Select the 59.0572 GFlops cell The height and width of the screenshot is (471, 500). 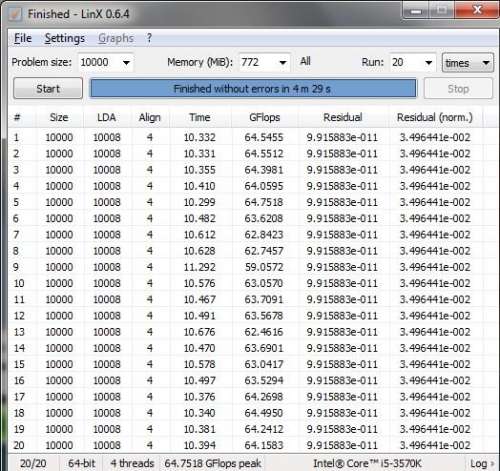click(264, 267)
